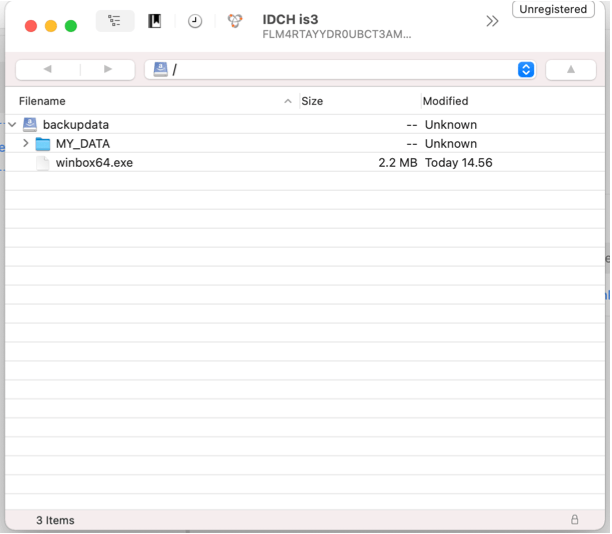Screen dimensions: 612x534
Task: Open the Bonjour services view
Action: coord(235,21)
